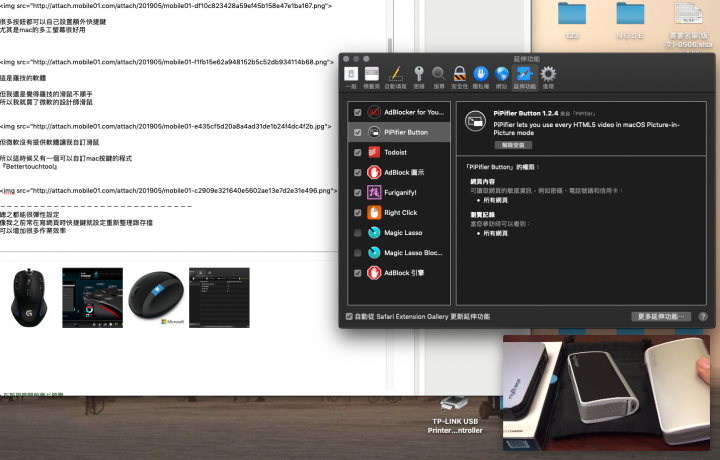Click the 可以增加很多作業效率 line in editor

coord(33,231)
